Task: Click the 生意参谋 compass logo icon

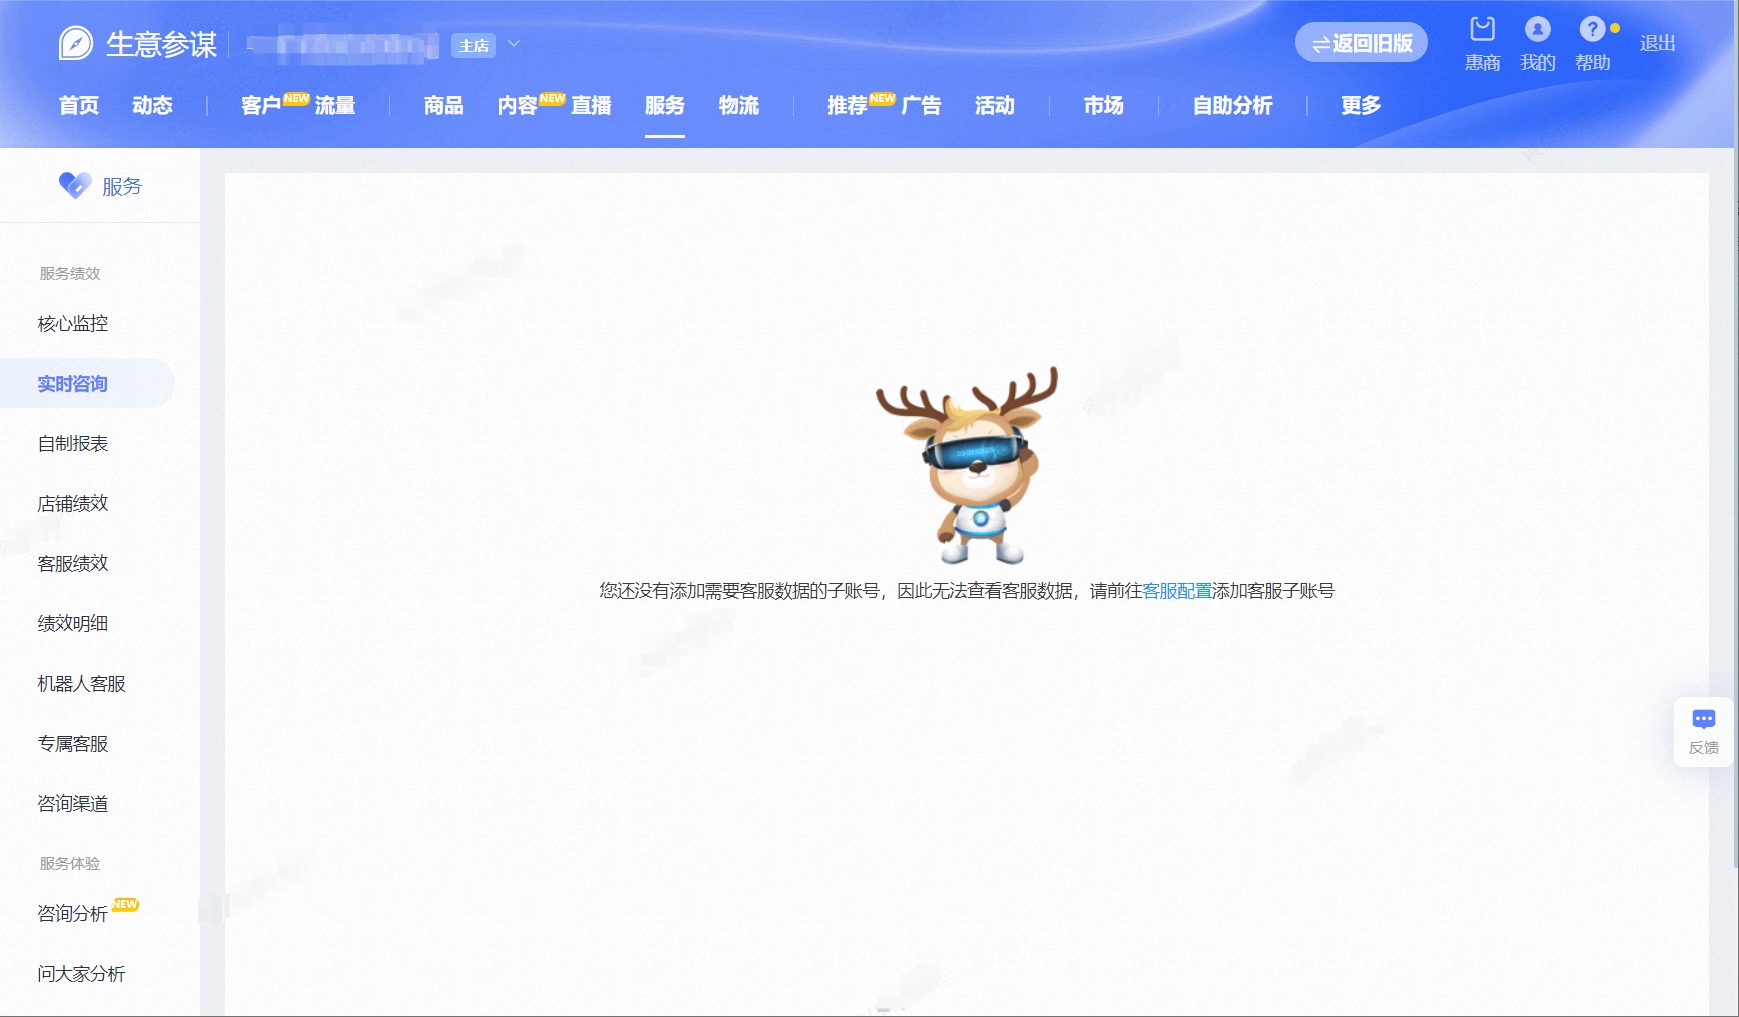Action: click(76, 43)
